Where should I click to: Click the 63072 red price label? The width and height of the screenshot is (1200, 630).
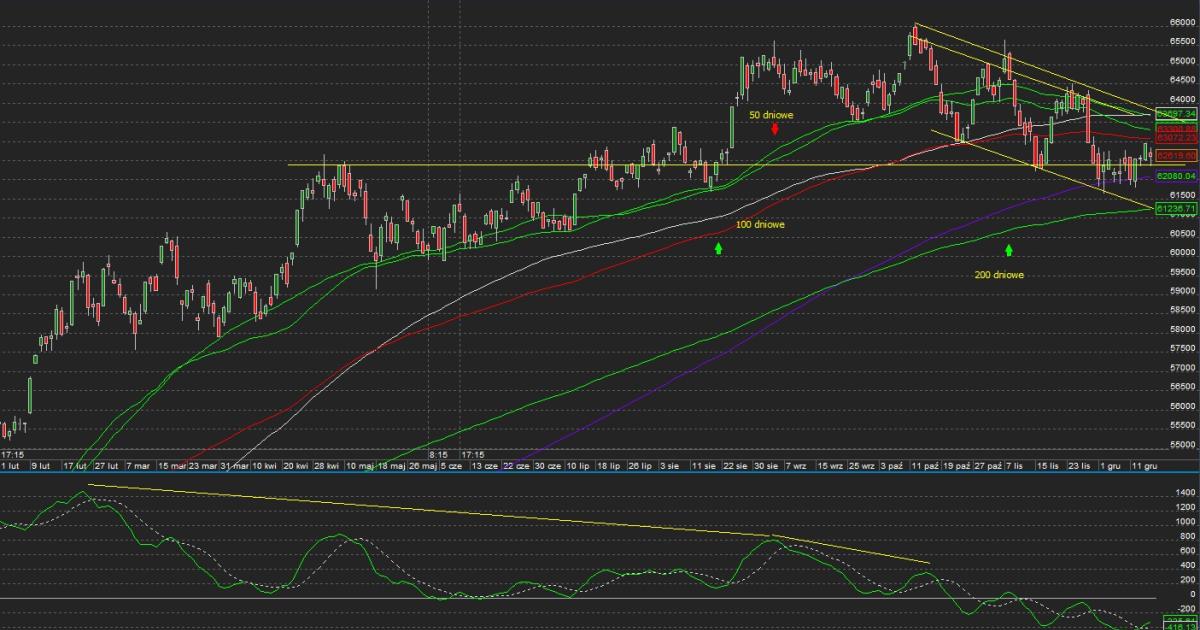1176,138
